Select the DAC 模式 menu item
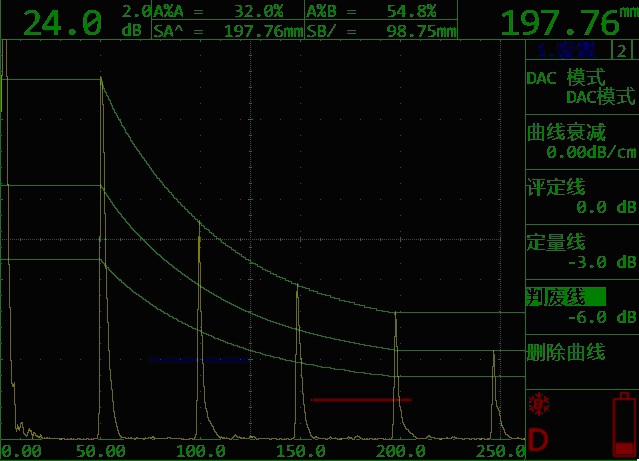The image size is (639, 461). pyautogui.click(x=581, y=87)
